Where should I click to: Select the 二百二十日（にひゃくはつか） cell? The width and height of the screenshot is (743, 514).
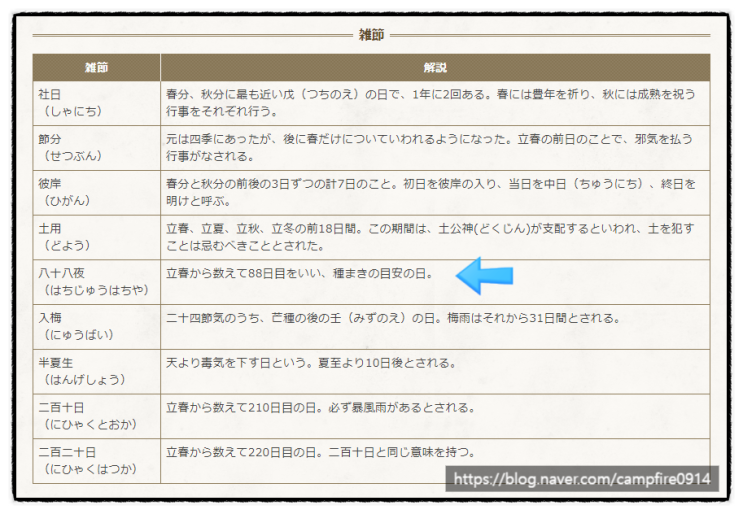pyautogui.click(x=97, y=461)
